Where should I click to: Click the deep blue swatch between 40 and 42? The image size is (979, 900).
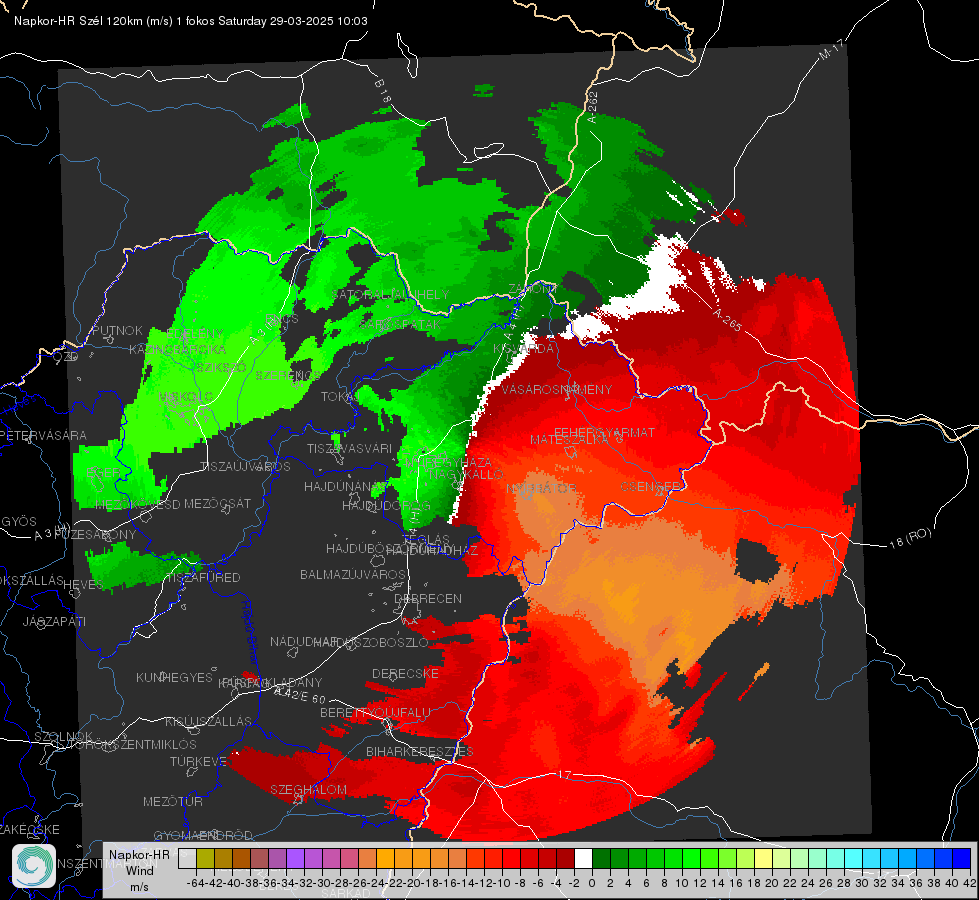(962, 859)
